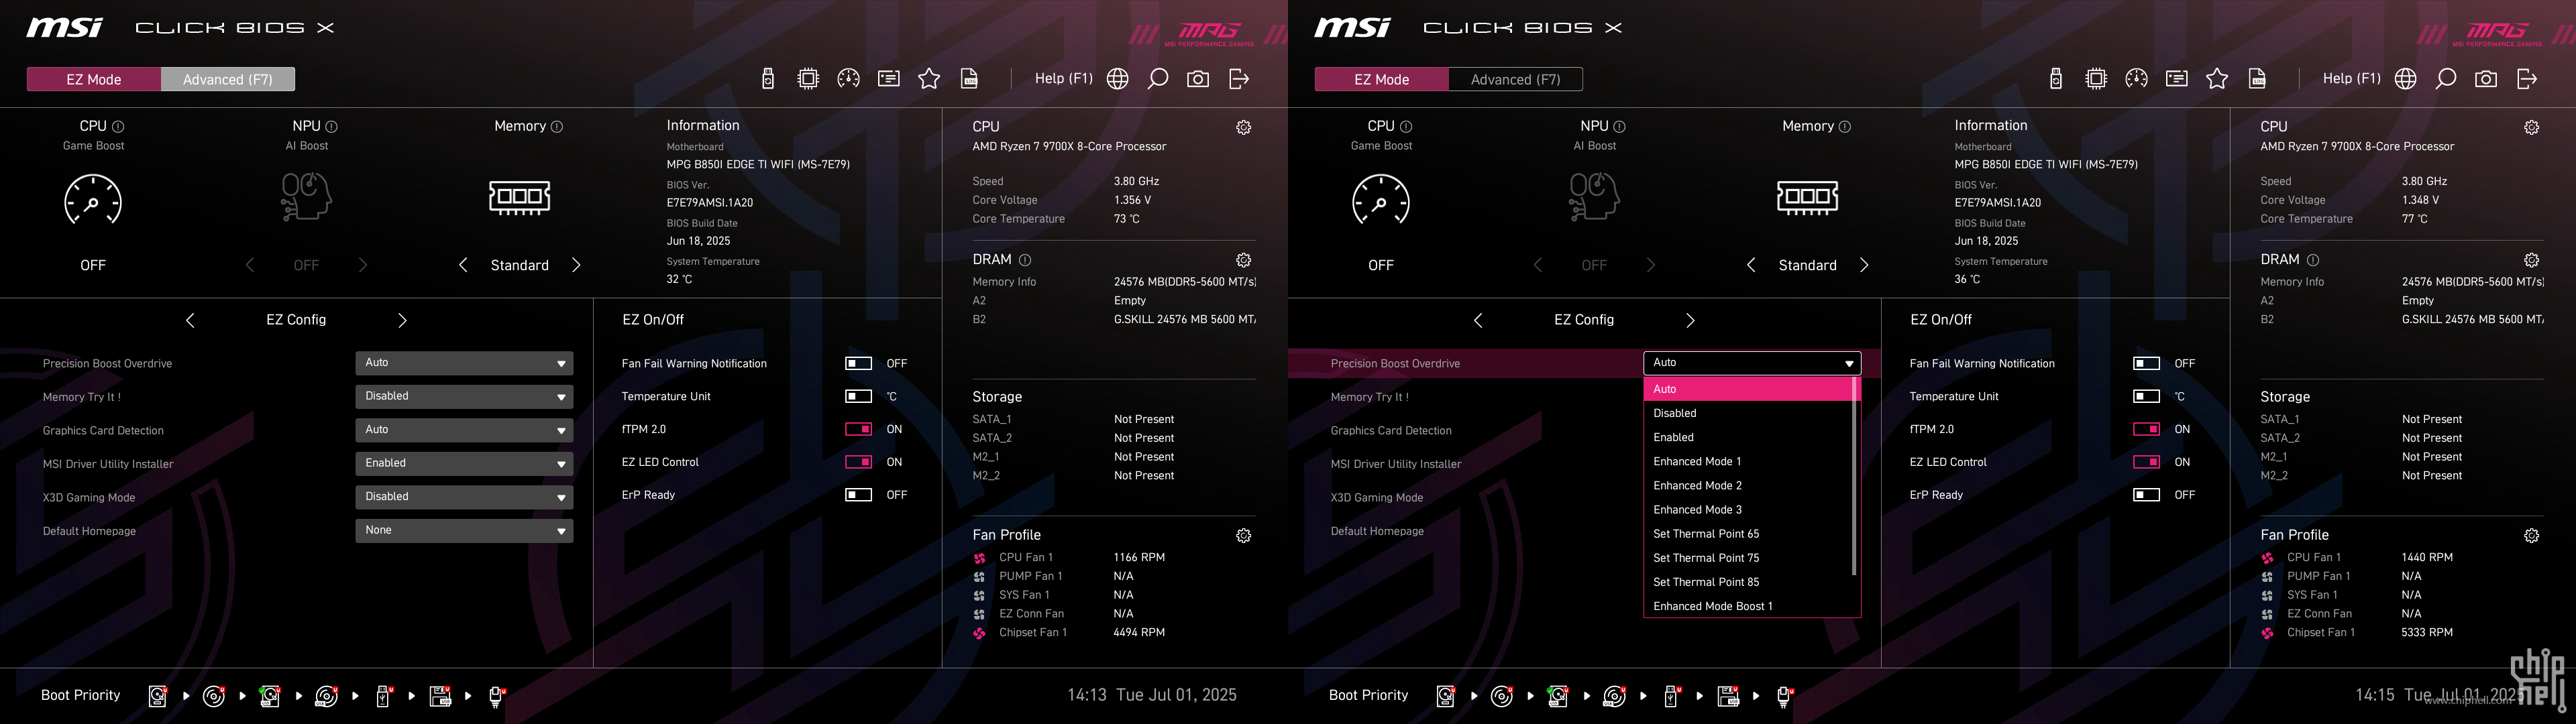The height and width of the screenshot is (724, 2576).
Task: Collapse open Precision Boost Overdrive dropdown, right screen
Action: [x=1752, y=363]
